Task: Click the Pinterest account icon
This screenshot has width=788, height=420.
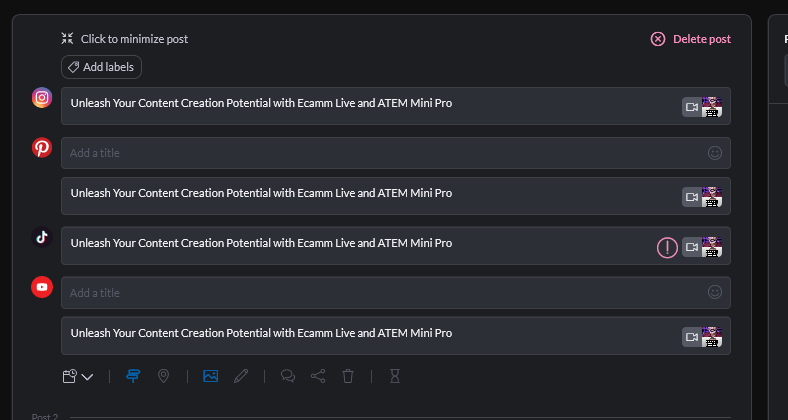Action: tap(42, 148)
